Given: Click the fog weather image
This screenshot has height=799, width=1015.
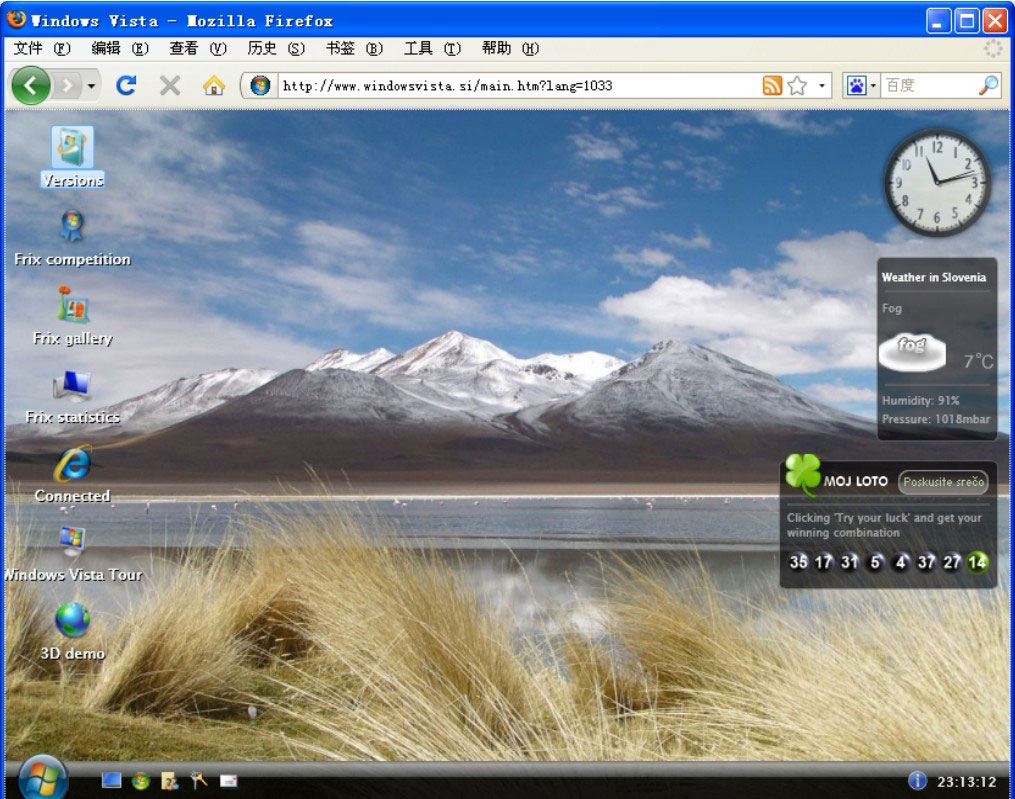Looking at the screenshot, I should click(912, 352).
